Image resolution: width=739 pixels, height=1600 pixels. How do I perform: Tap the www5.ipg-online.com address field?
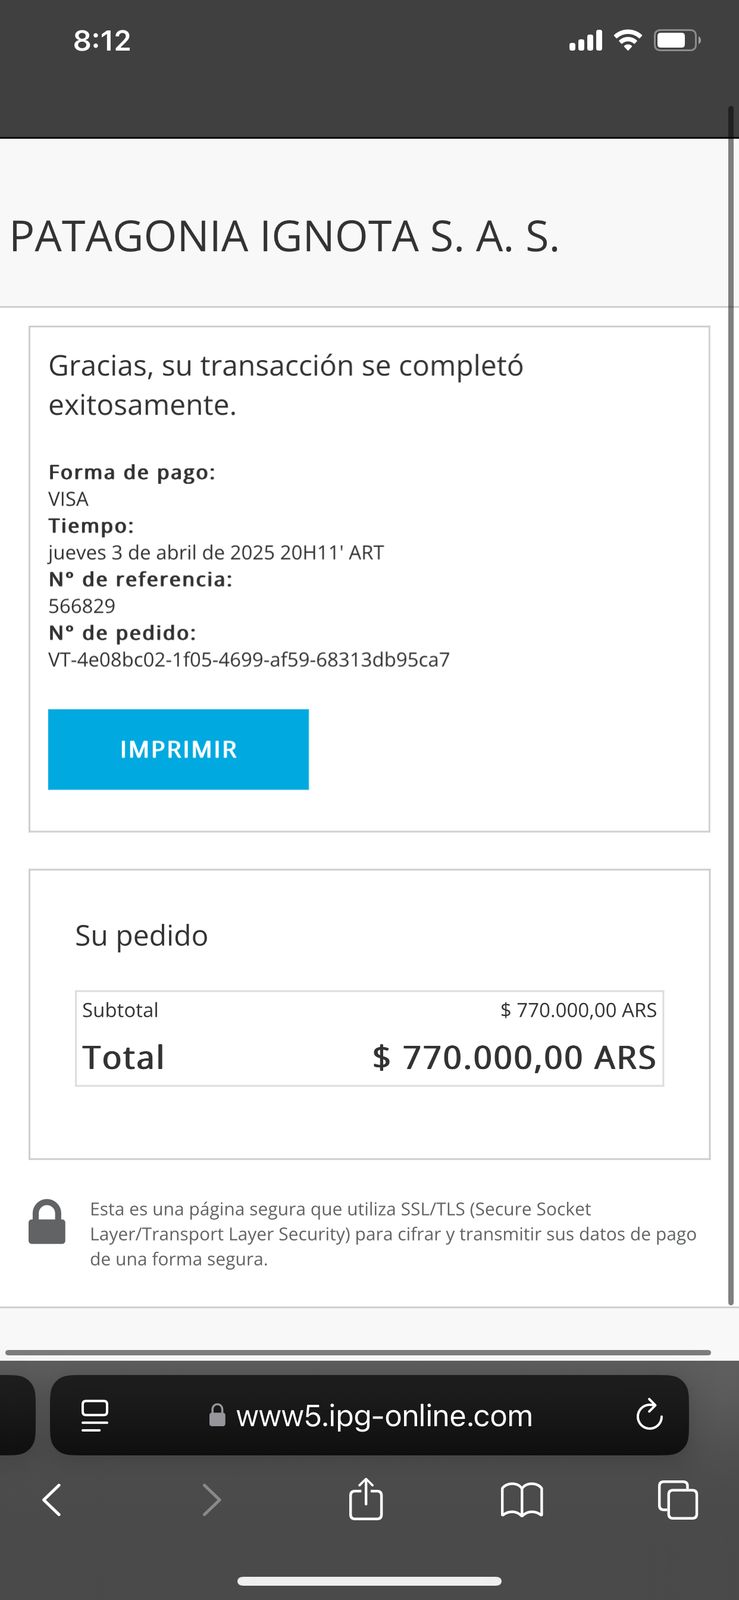(384, 1415)
